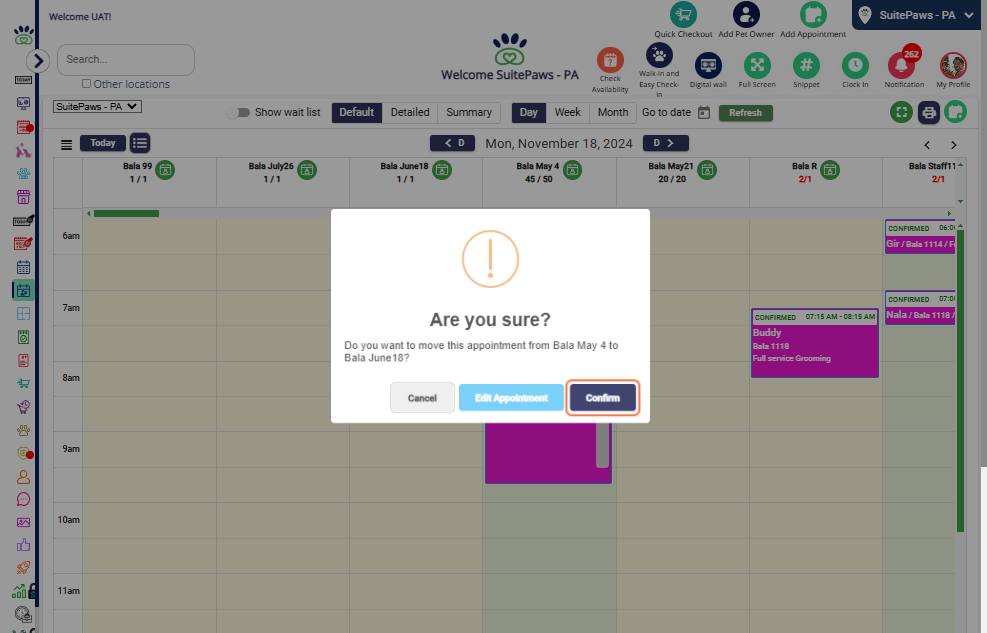987x633 pixels.
Task: Click the green vertical scrollbar on right edge
Action: click(961, 381)
